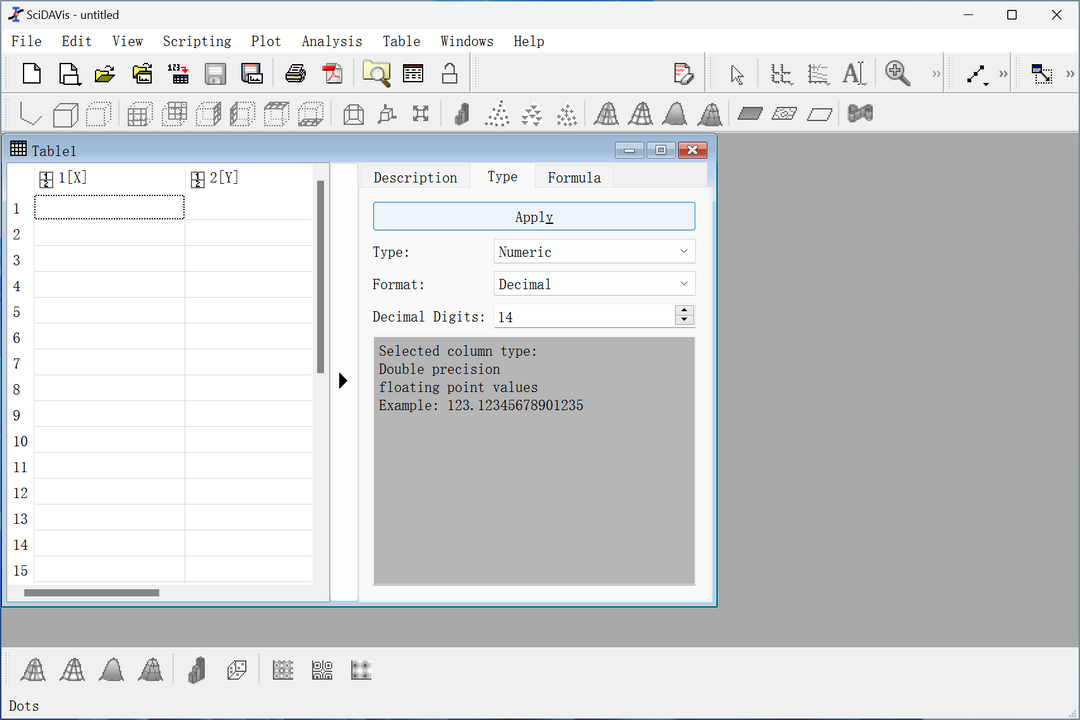Open the Analysis menu
Viewport: 1080px width, 720px height.
332,41
